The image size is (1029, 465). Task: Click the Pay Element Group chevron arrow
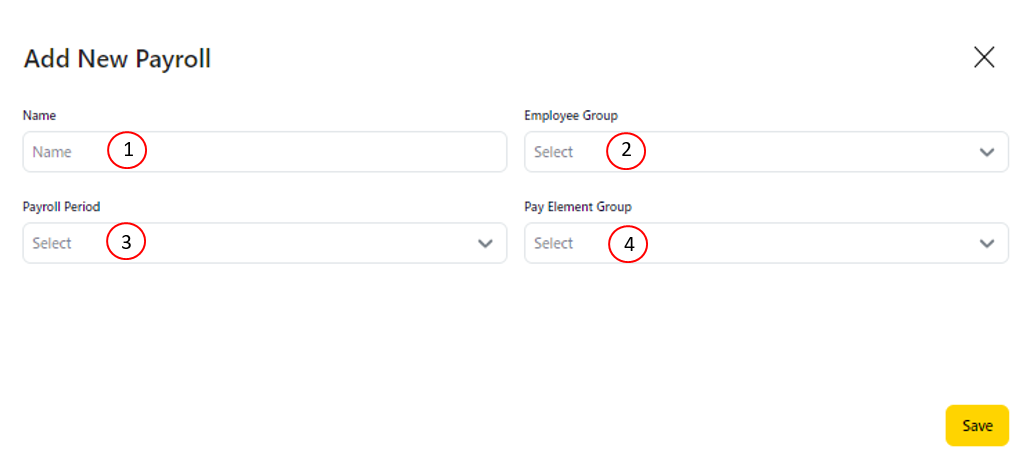(x=987, y=243)
